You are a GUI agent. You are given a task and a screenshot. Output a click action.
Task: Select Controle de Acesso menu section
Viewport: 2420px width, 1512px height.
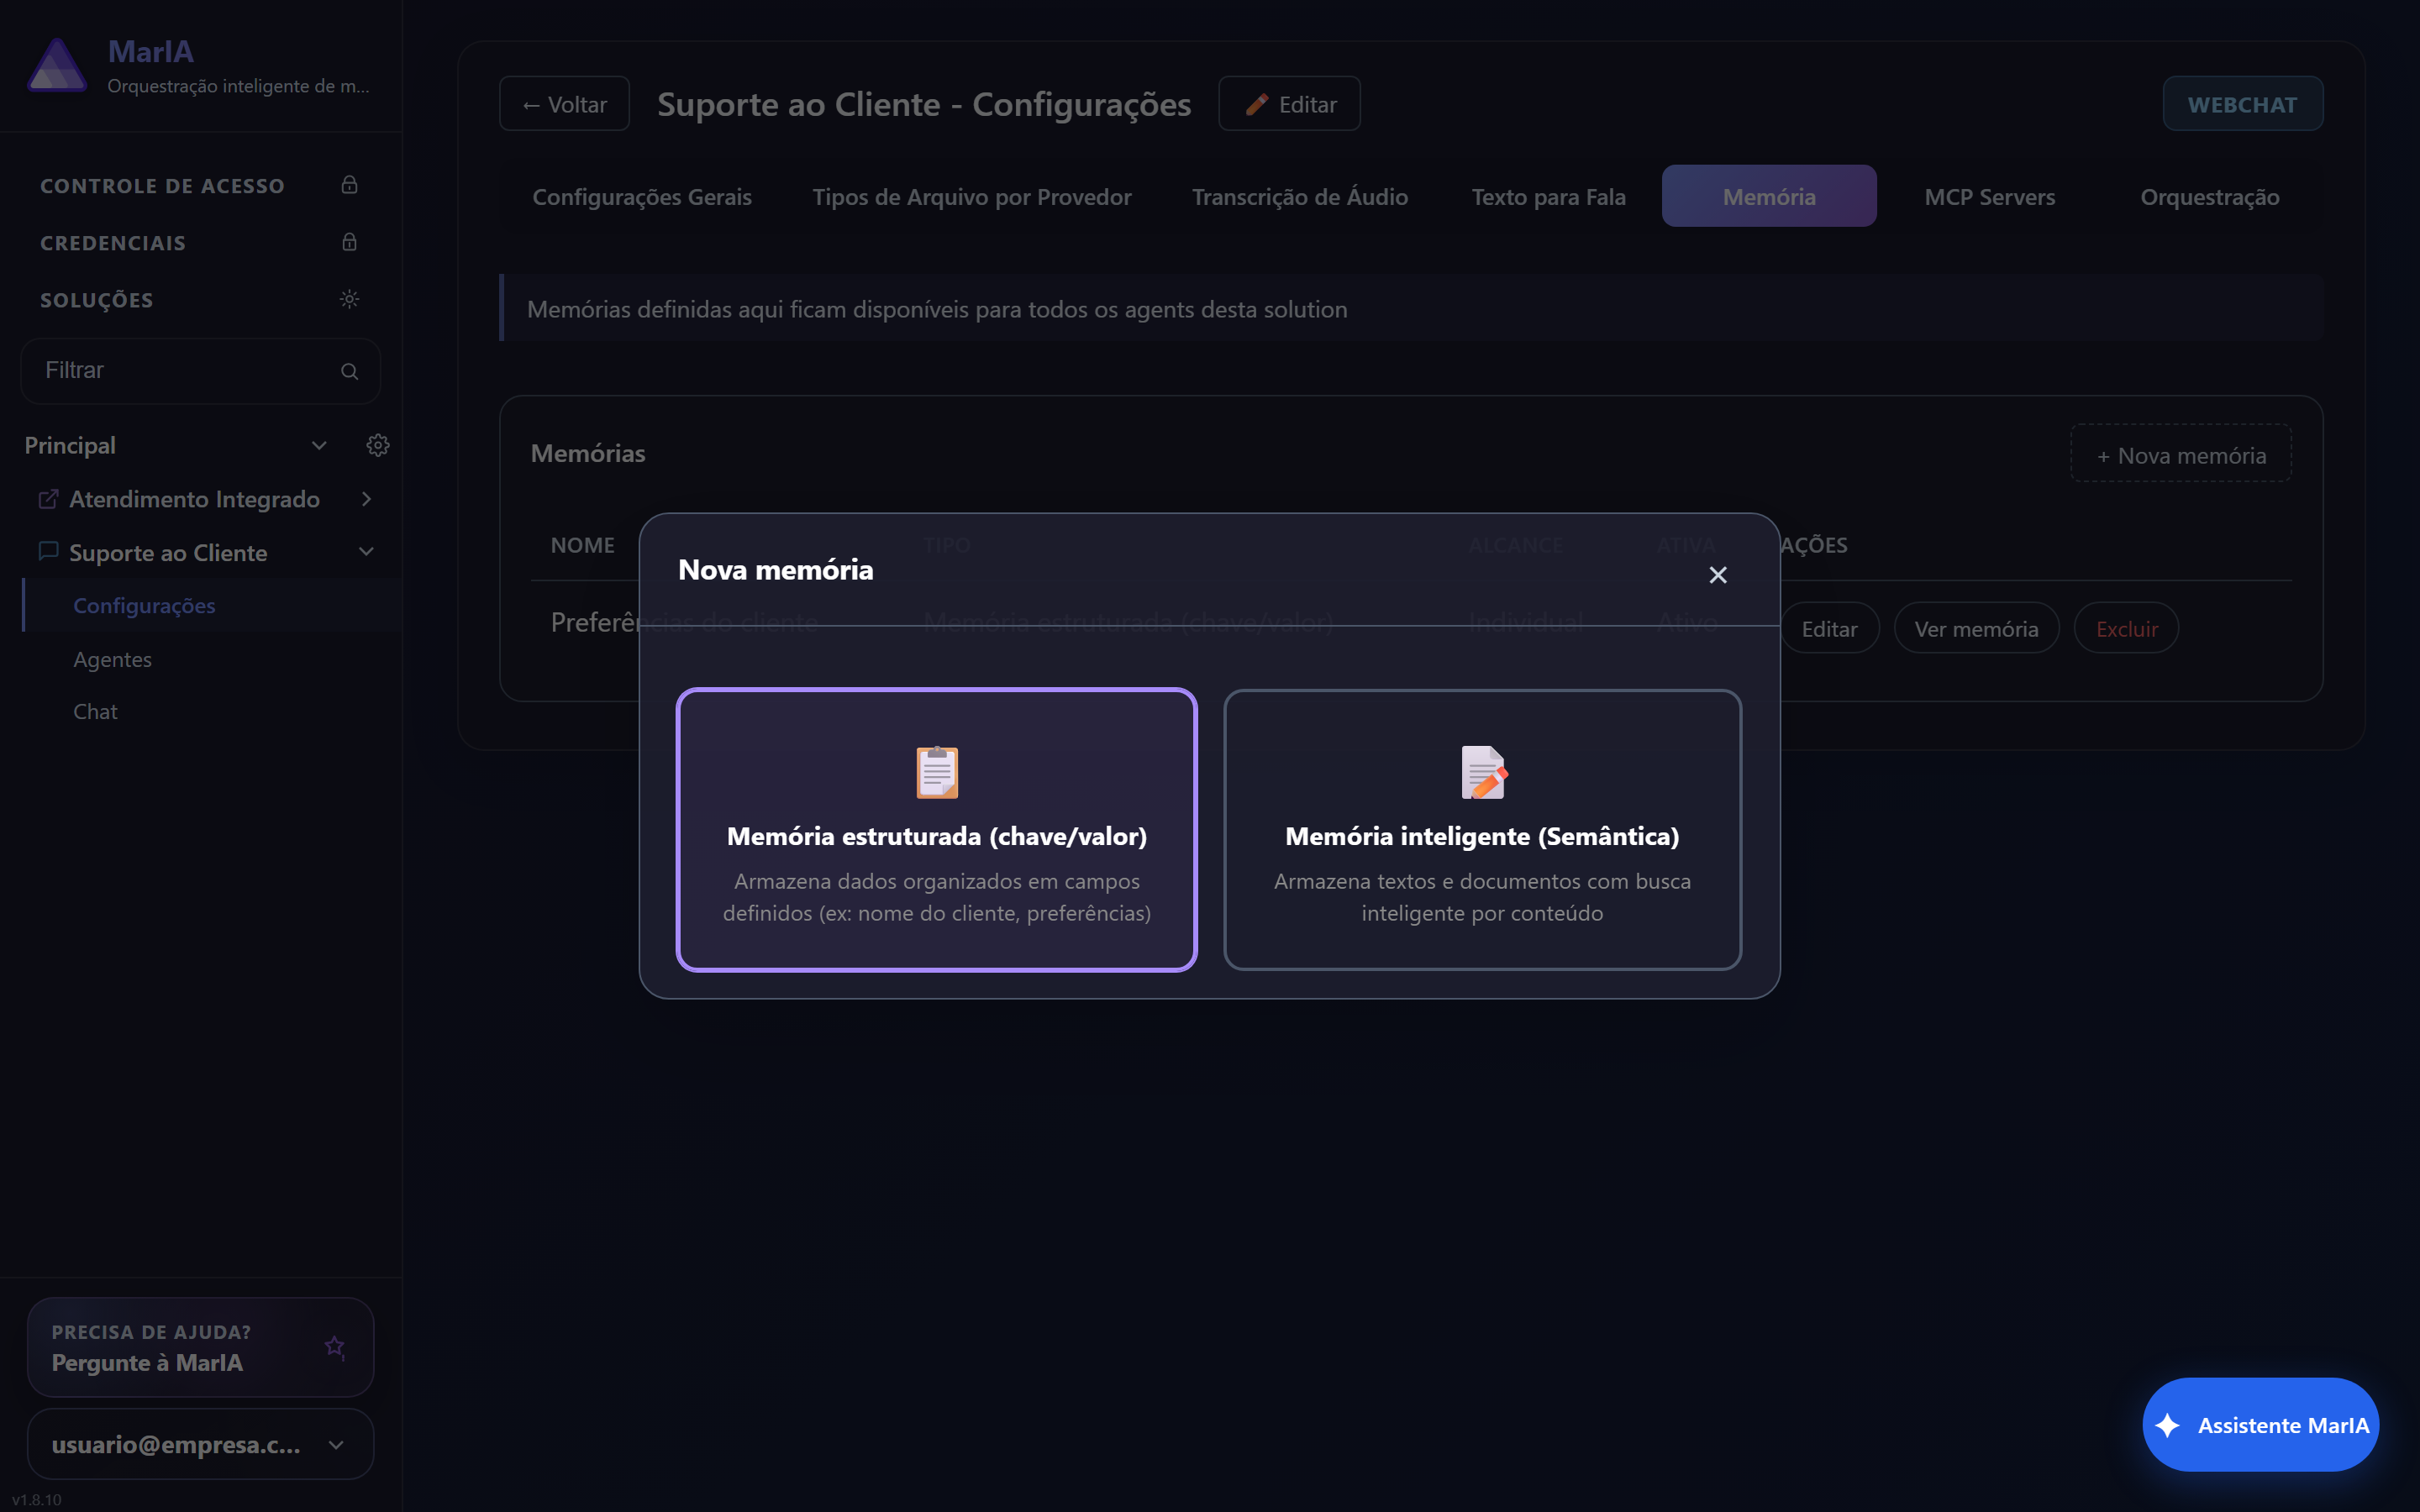[200, 185]
